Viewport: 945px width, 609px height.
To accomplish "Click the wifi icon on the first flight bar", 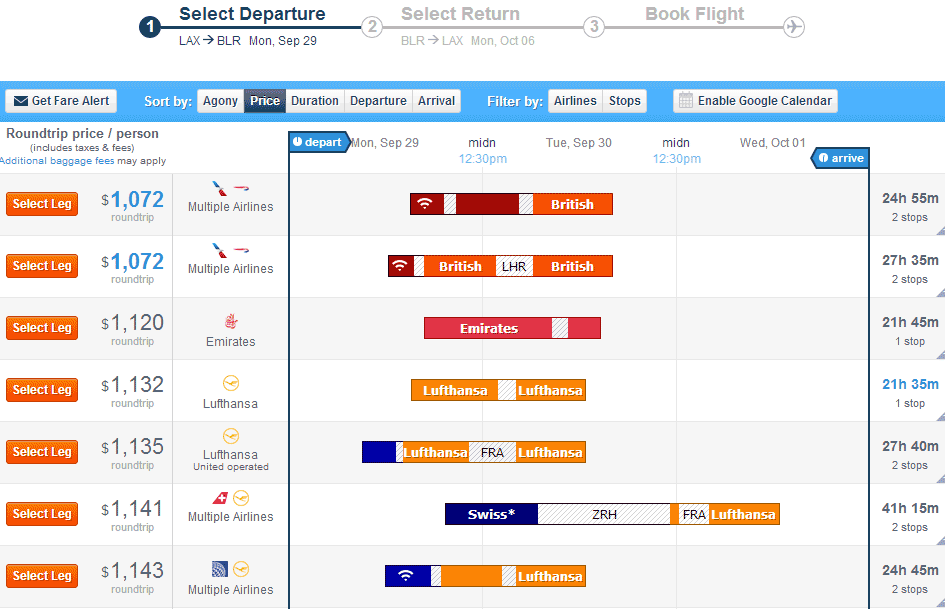I will tap(425, 204).
